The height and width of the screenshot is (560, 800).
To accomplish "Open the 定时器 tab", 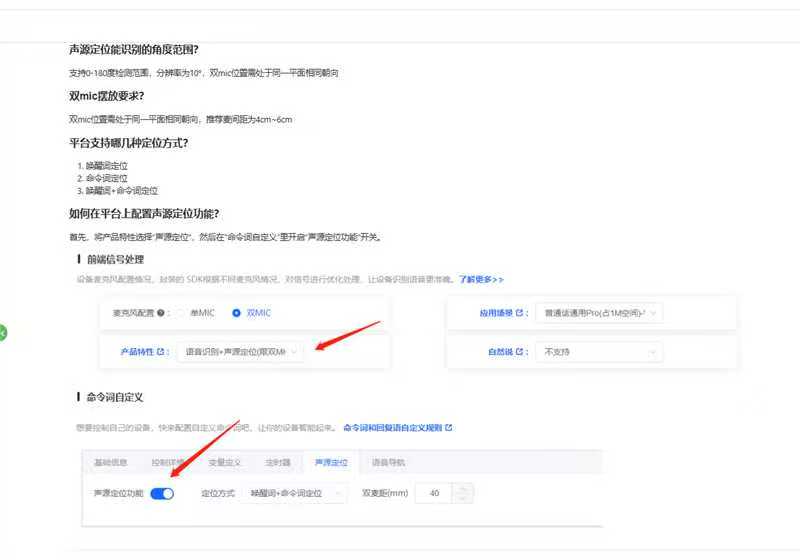I will coord(278,462).
